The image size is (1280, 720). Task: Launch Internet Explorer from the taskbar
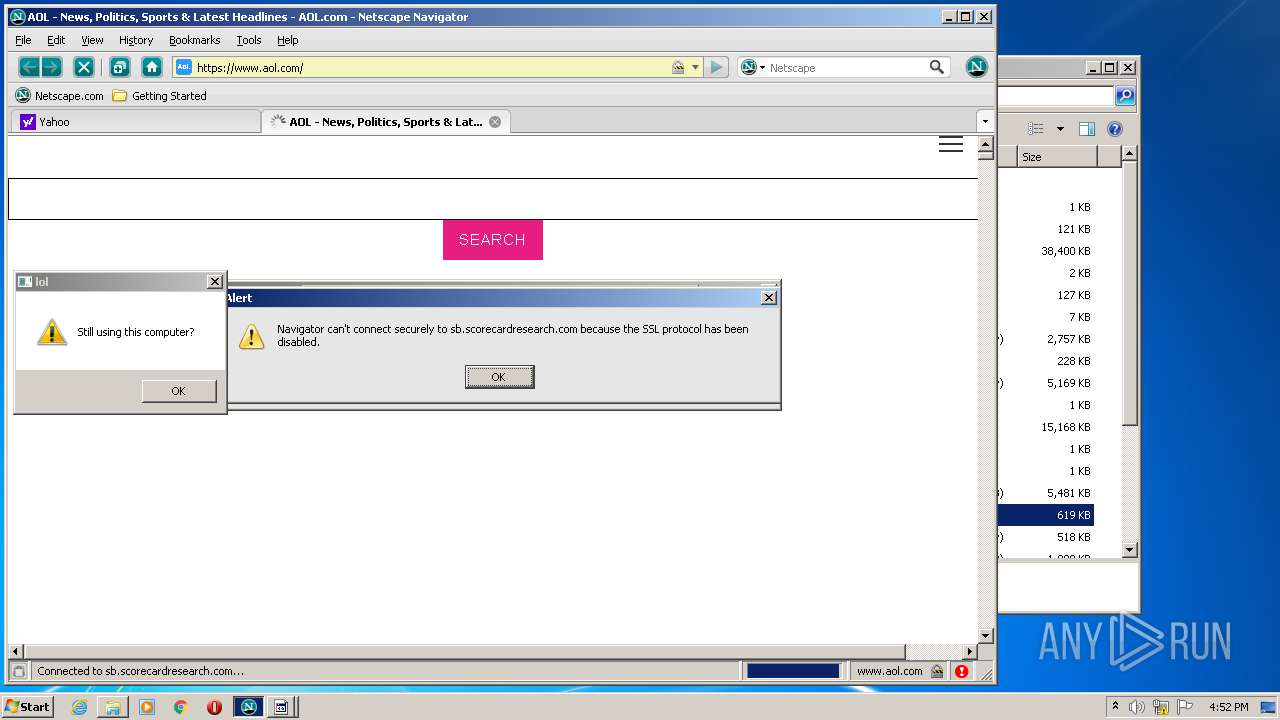[x=79, y=707]
